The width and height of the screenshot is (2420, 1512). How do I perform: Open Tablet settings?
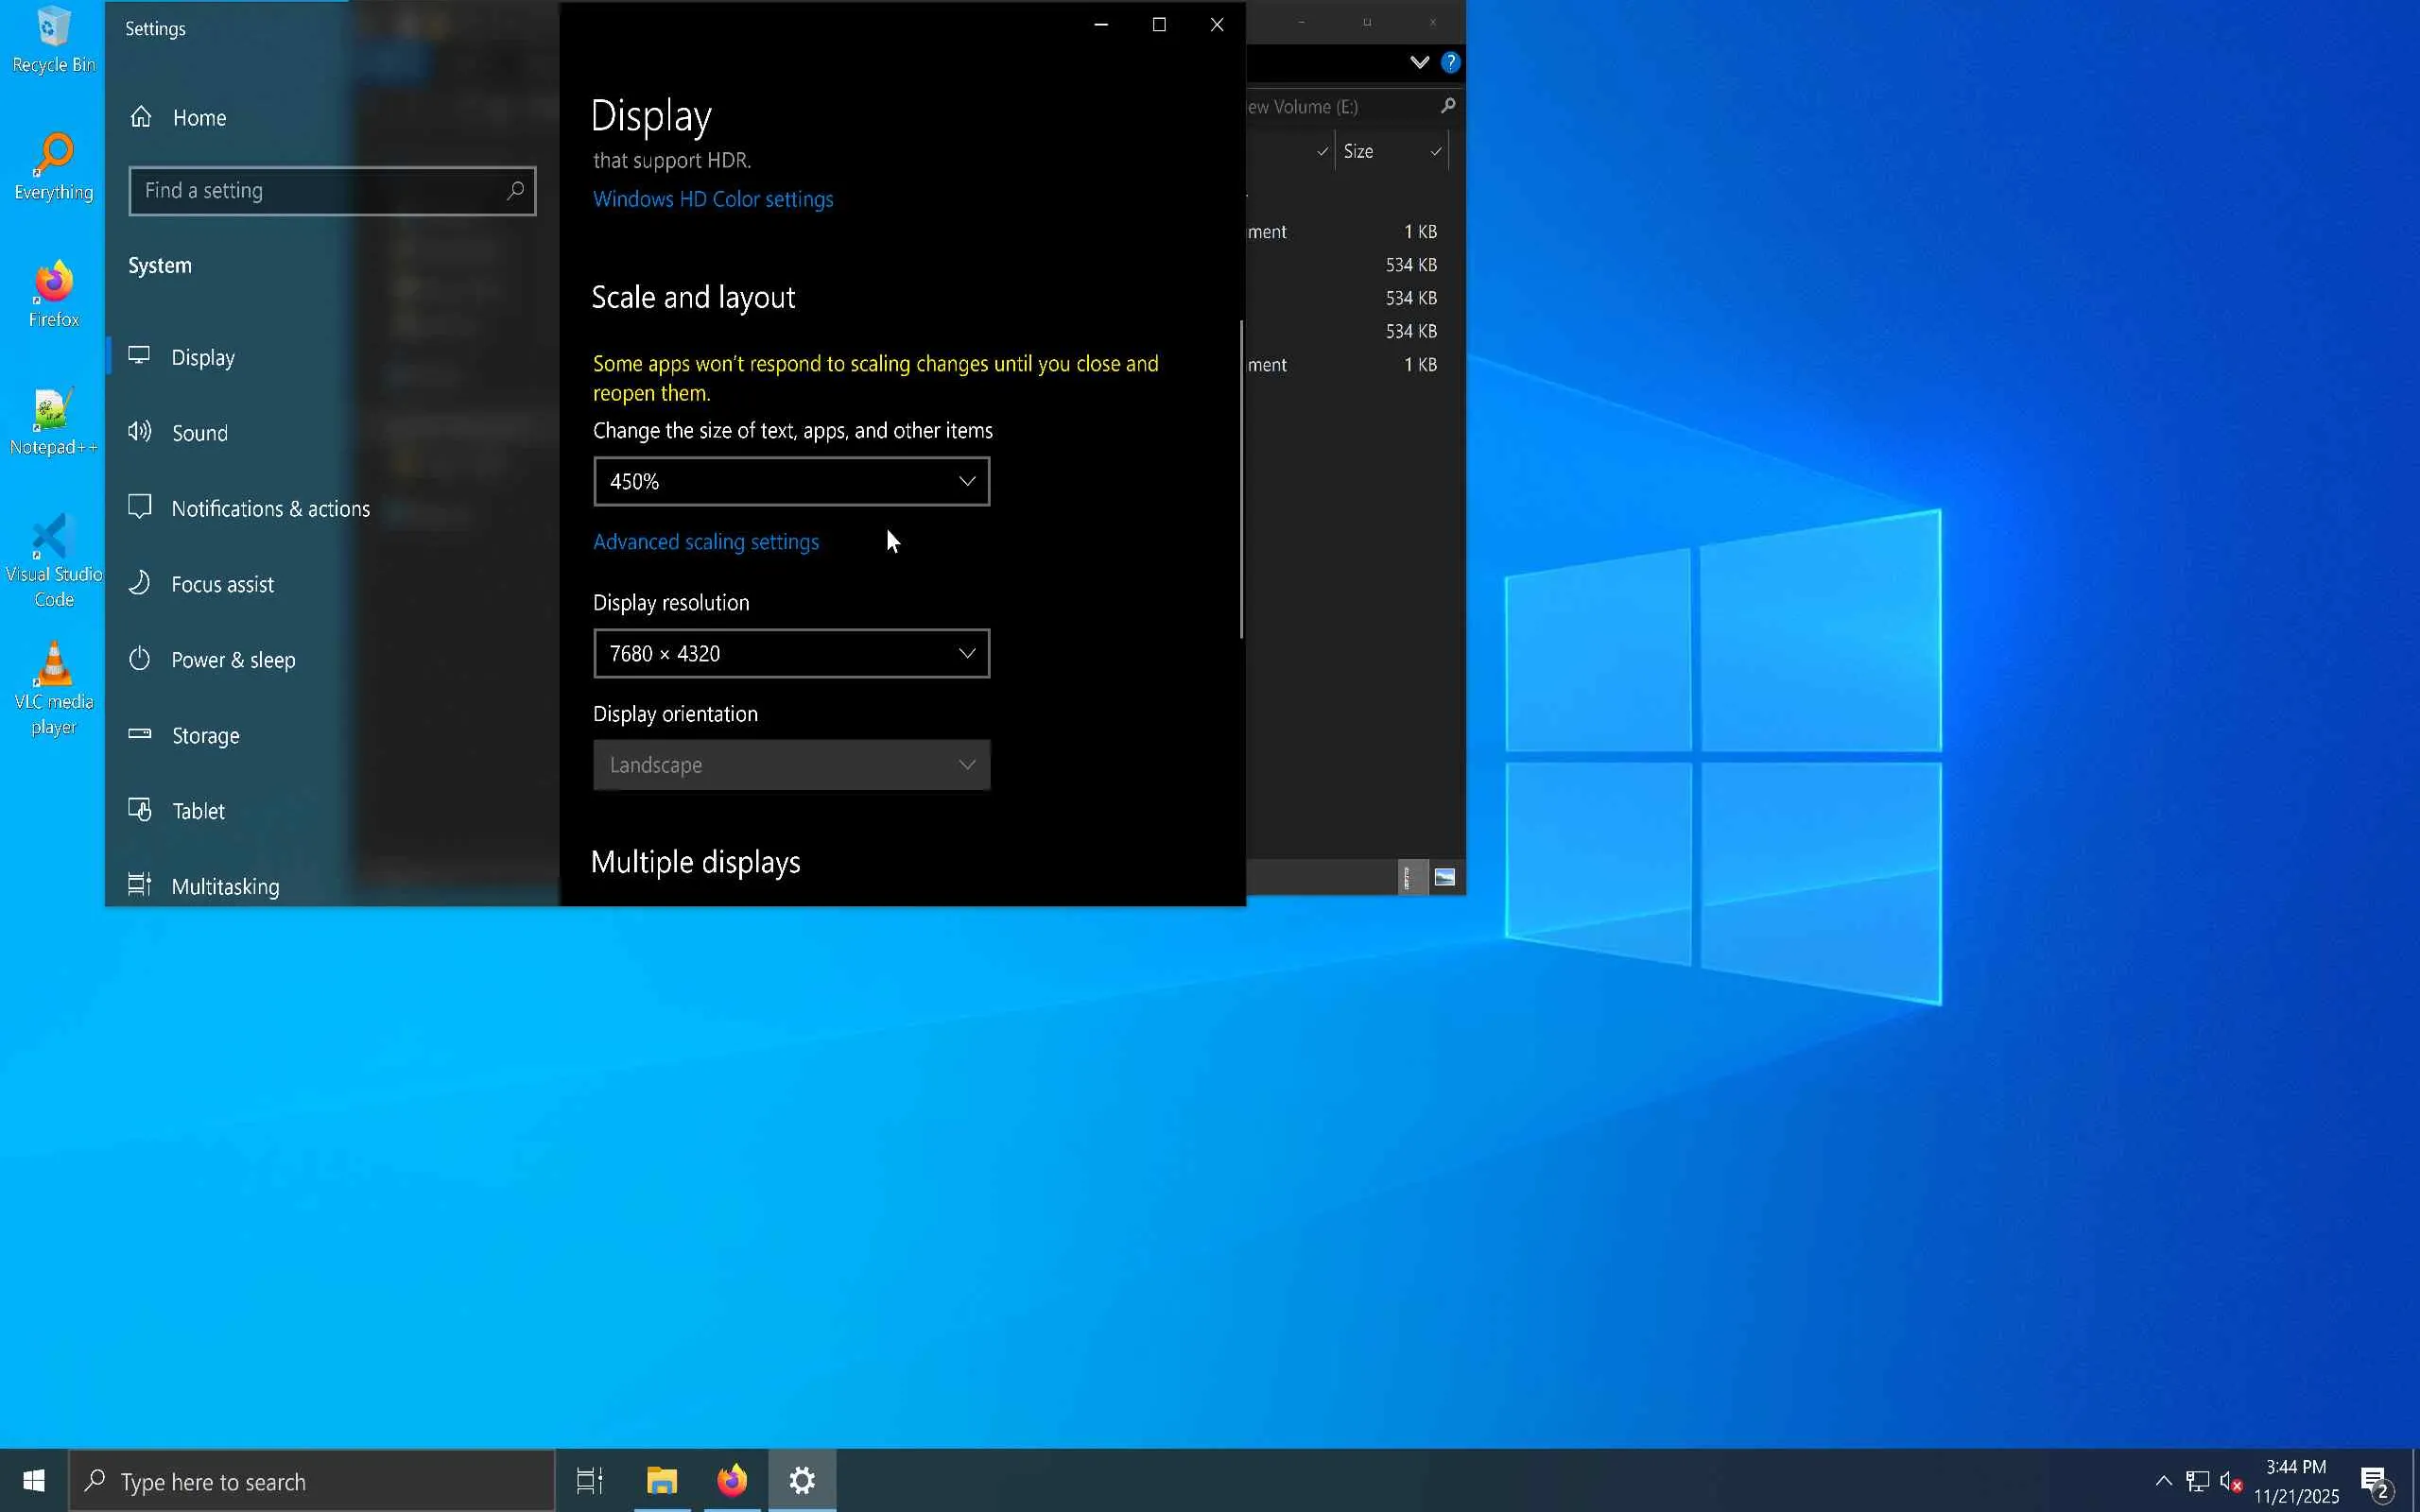tap(198, 811)
